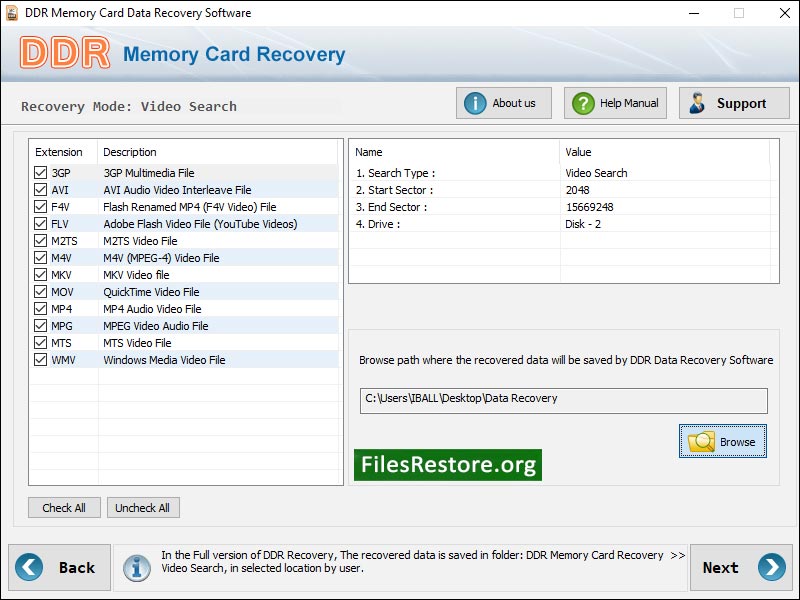The image size is (800, 600).
Task: Uncheck the 3GP Multimedia File extension
Action: (x=38, y=172)
